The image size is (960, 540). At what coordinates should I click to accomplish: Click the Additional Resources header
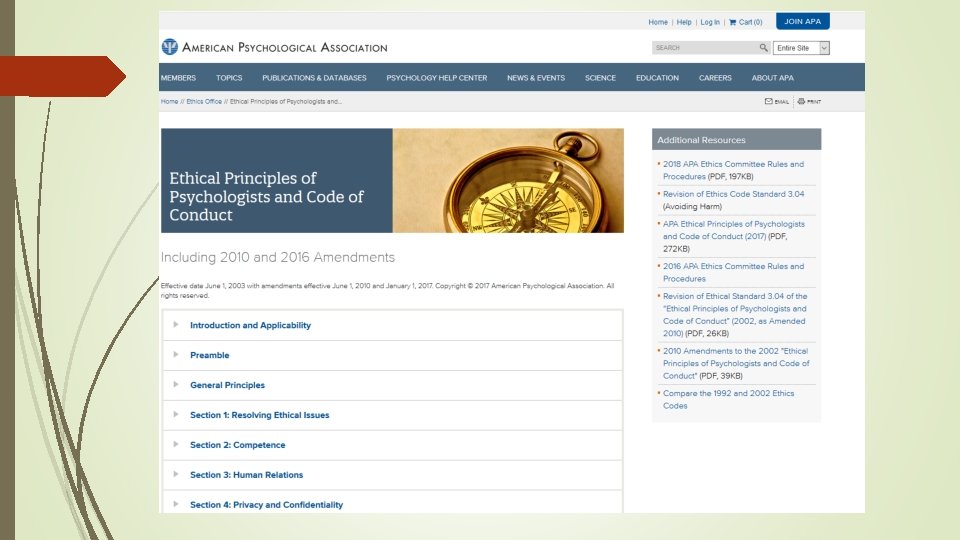click(x=737, y=140)
